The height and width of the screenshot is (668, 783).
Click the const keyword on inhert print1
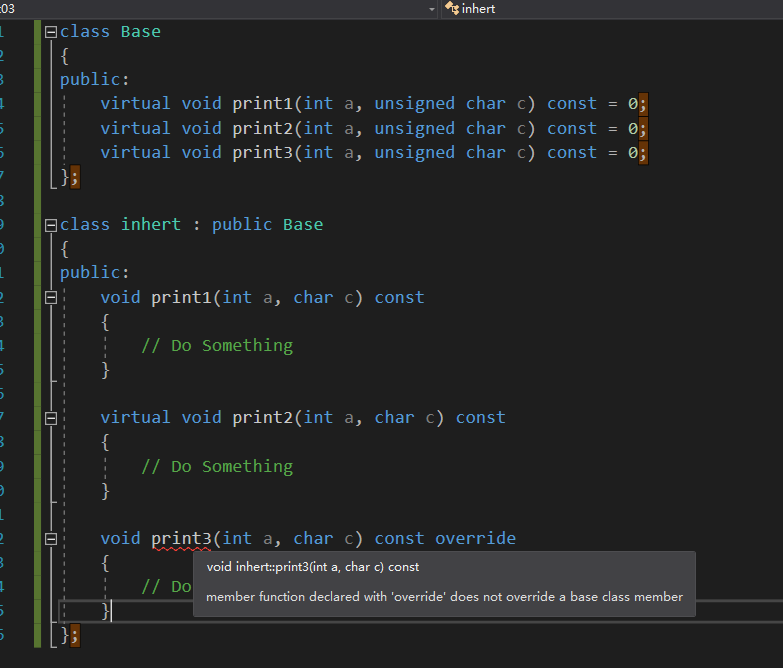[x=399, y=298]
